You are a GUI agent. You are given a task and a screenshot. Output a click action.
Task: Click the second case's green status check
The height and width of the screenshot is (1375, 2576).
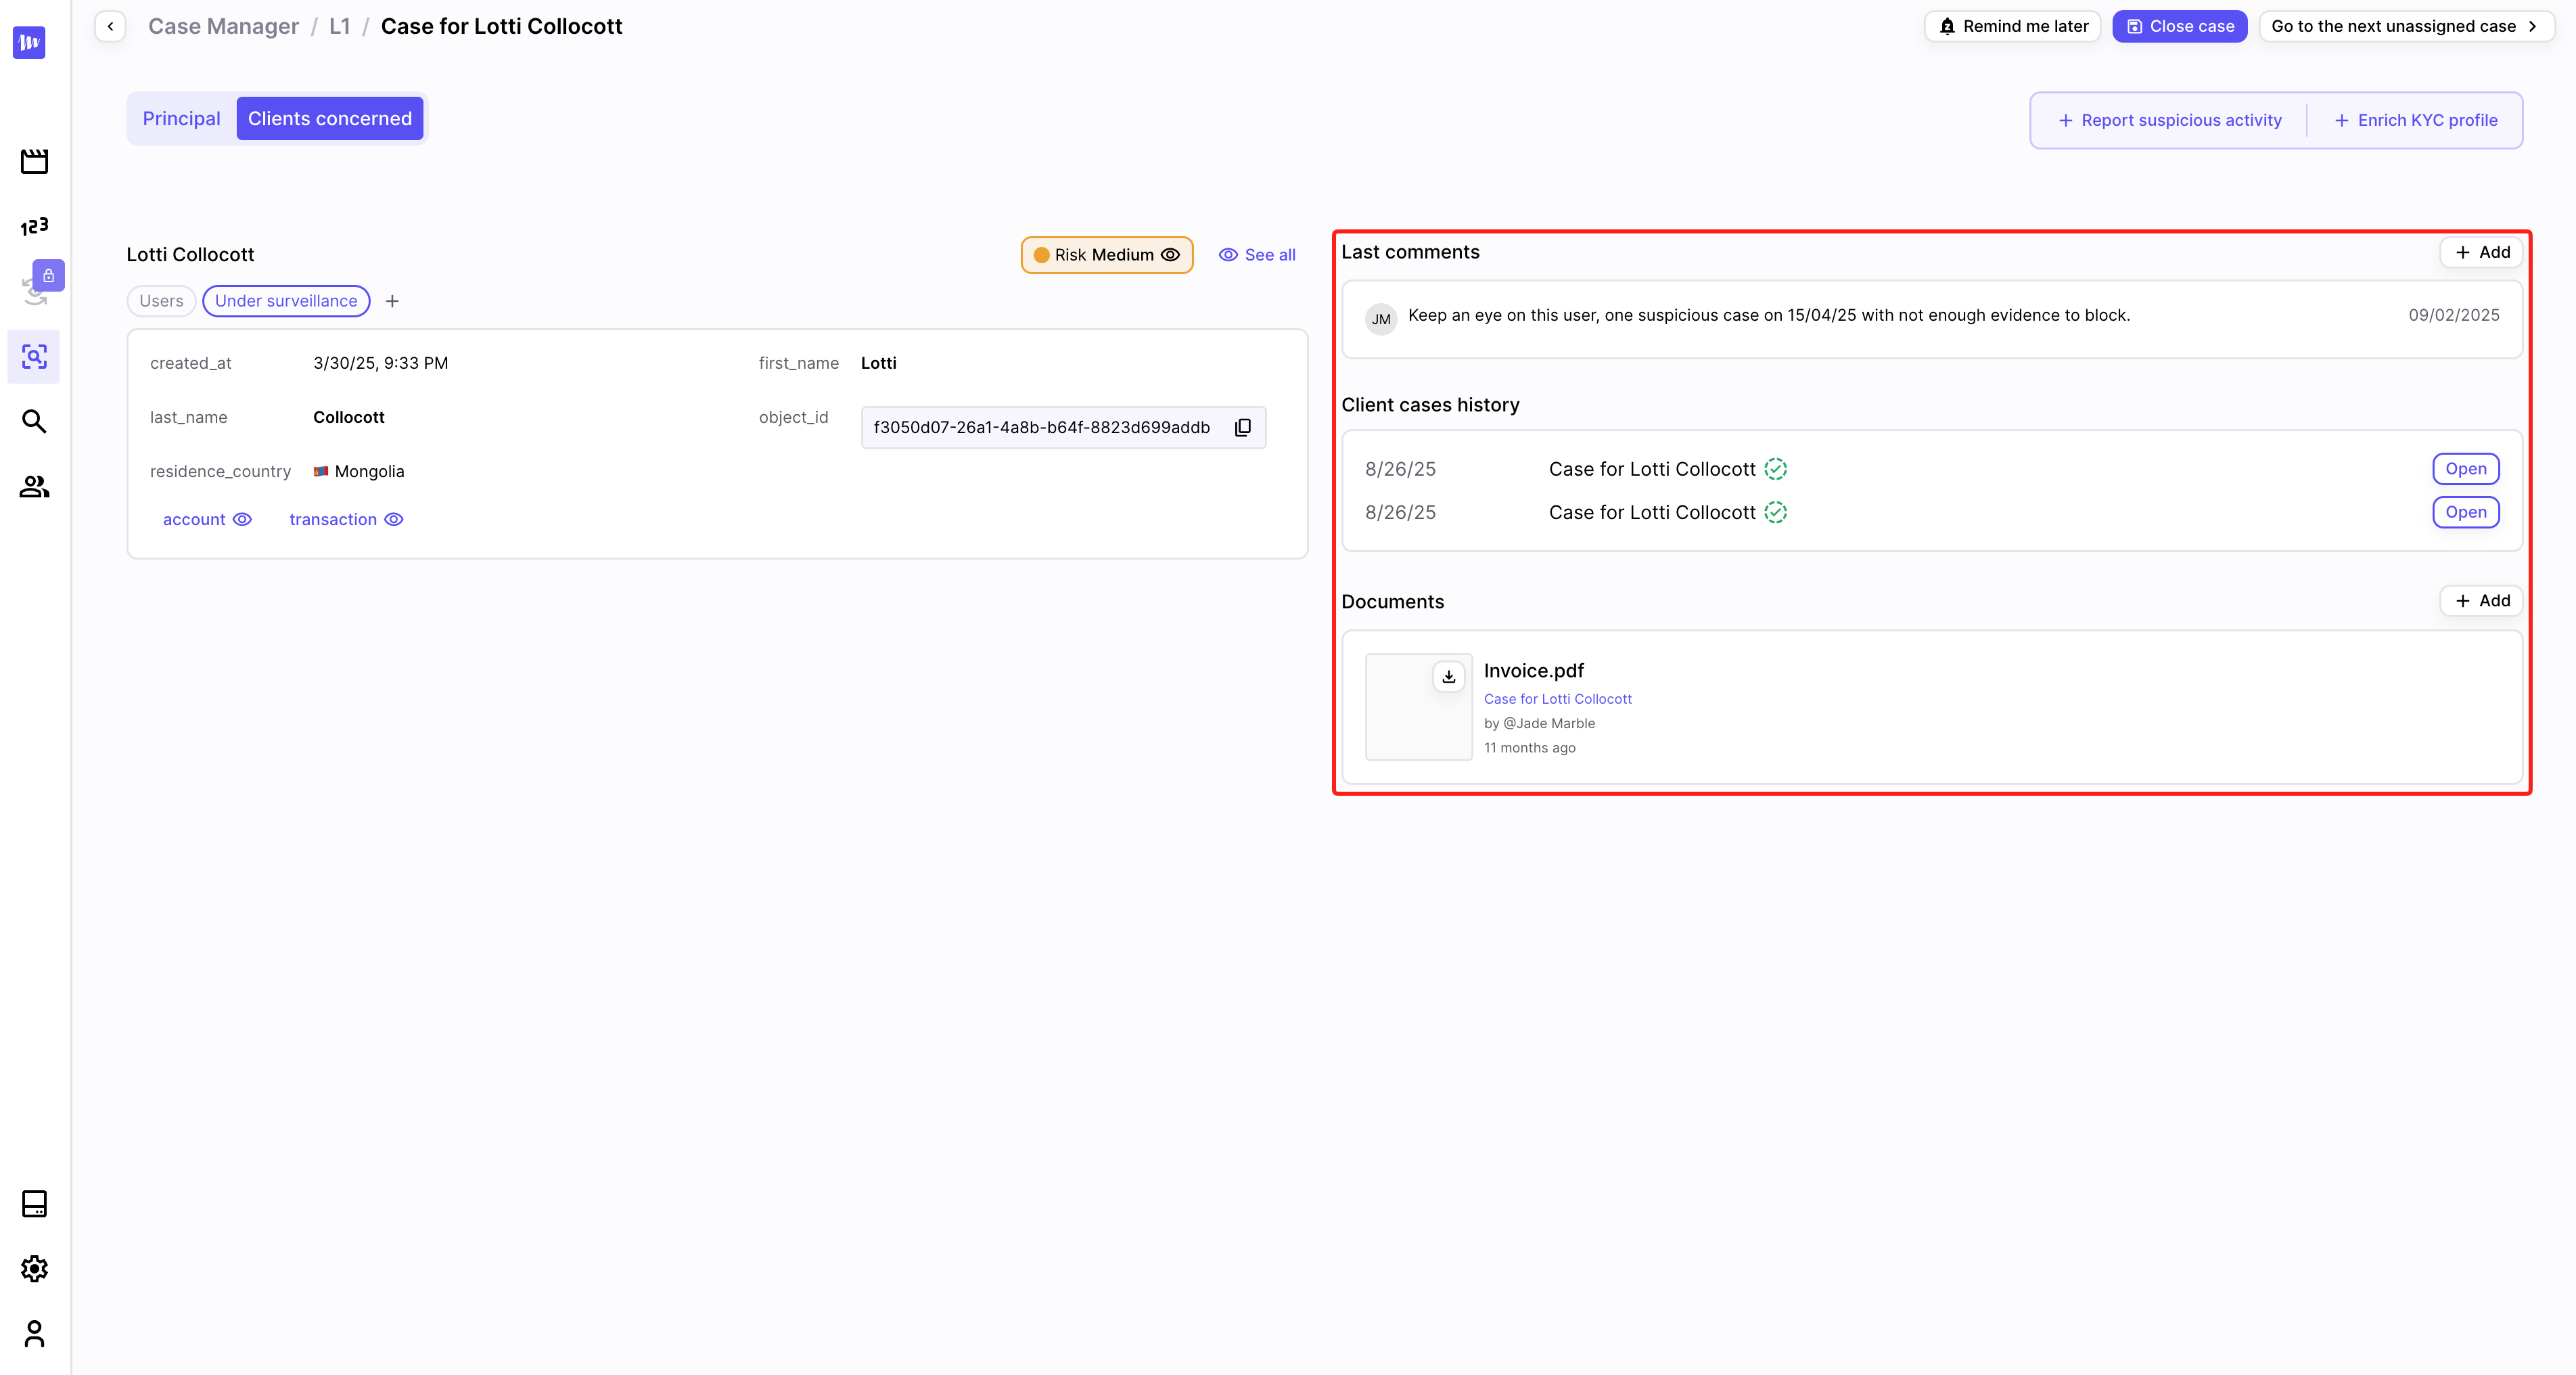[x=1775, y=512]
